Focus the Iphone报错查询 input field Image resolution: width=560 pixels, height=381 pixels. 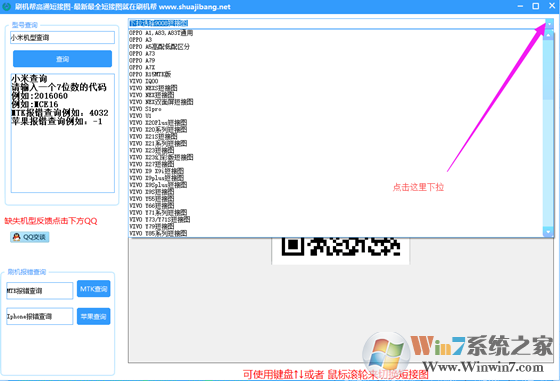pyautogui.click(x=40, y=316)
